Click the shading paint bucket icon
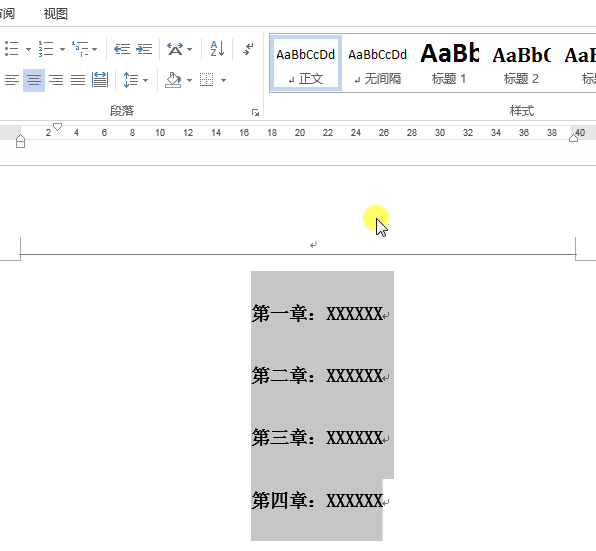Screen dimensions: 596x551 pos(173,80)
